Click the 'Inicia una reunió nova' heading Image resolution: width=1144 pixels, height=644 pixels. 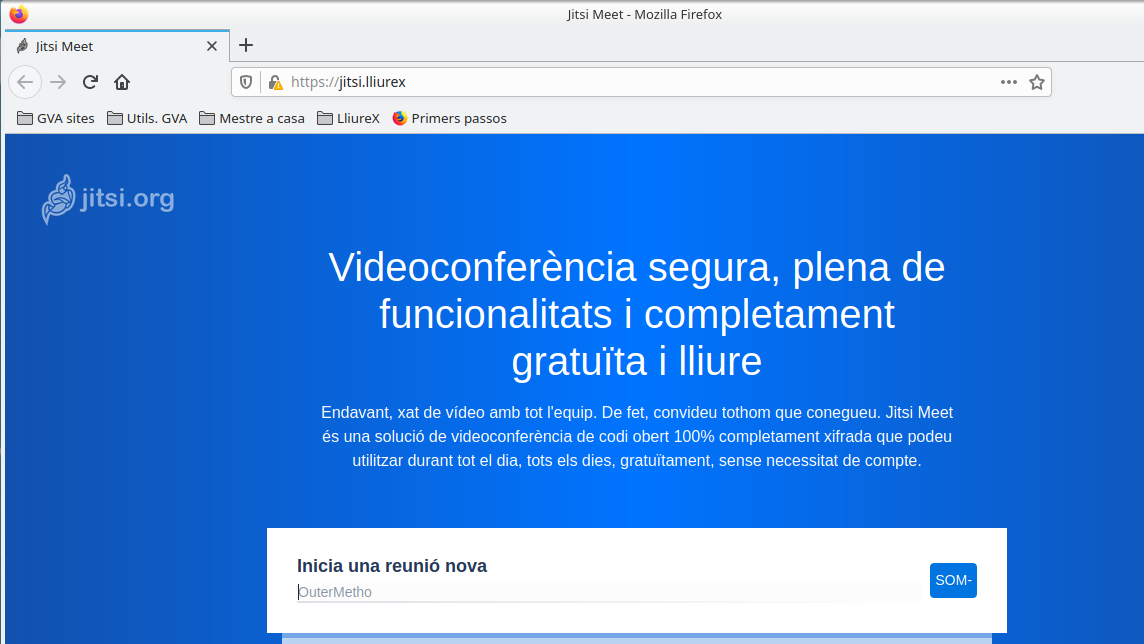pyautogui.click(x=392, y=566)
